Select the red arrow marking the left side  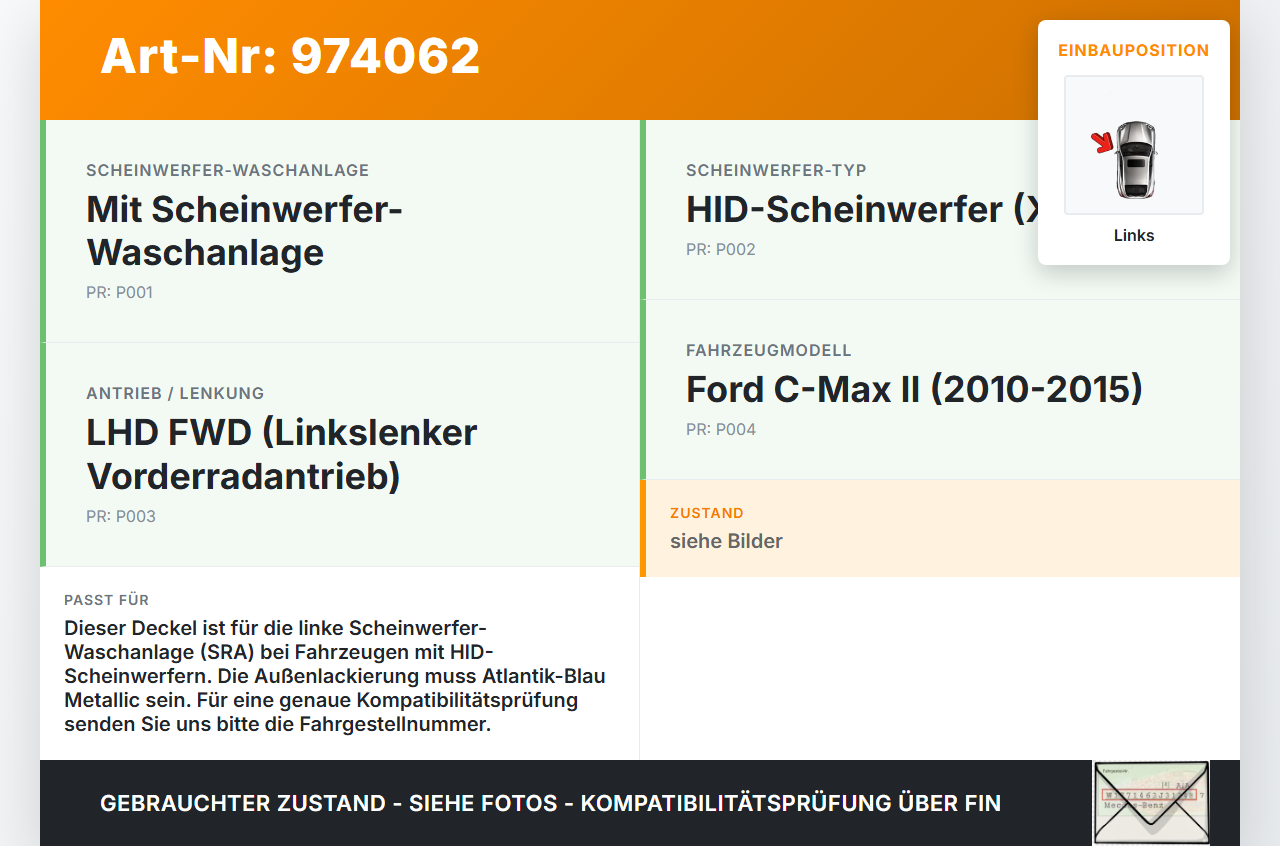pos(1103,143)
